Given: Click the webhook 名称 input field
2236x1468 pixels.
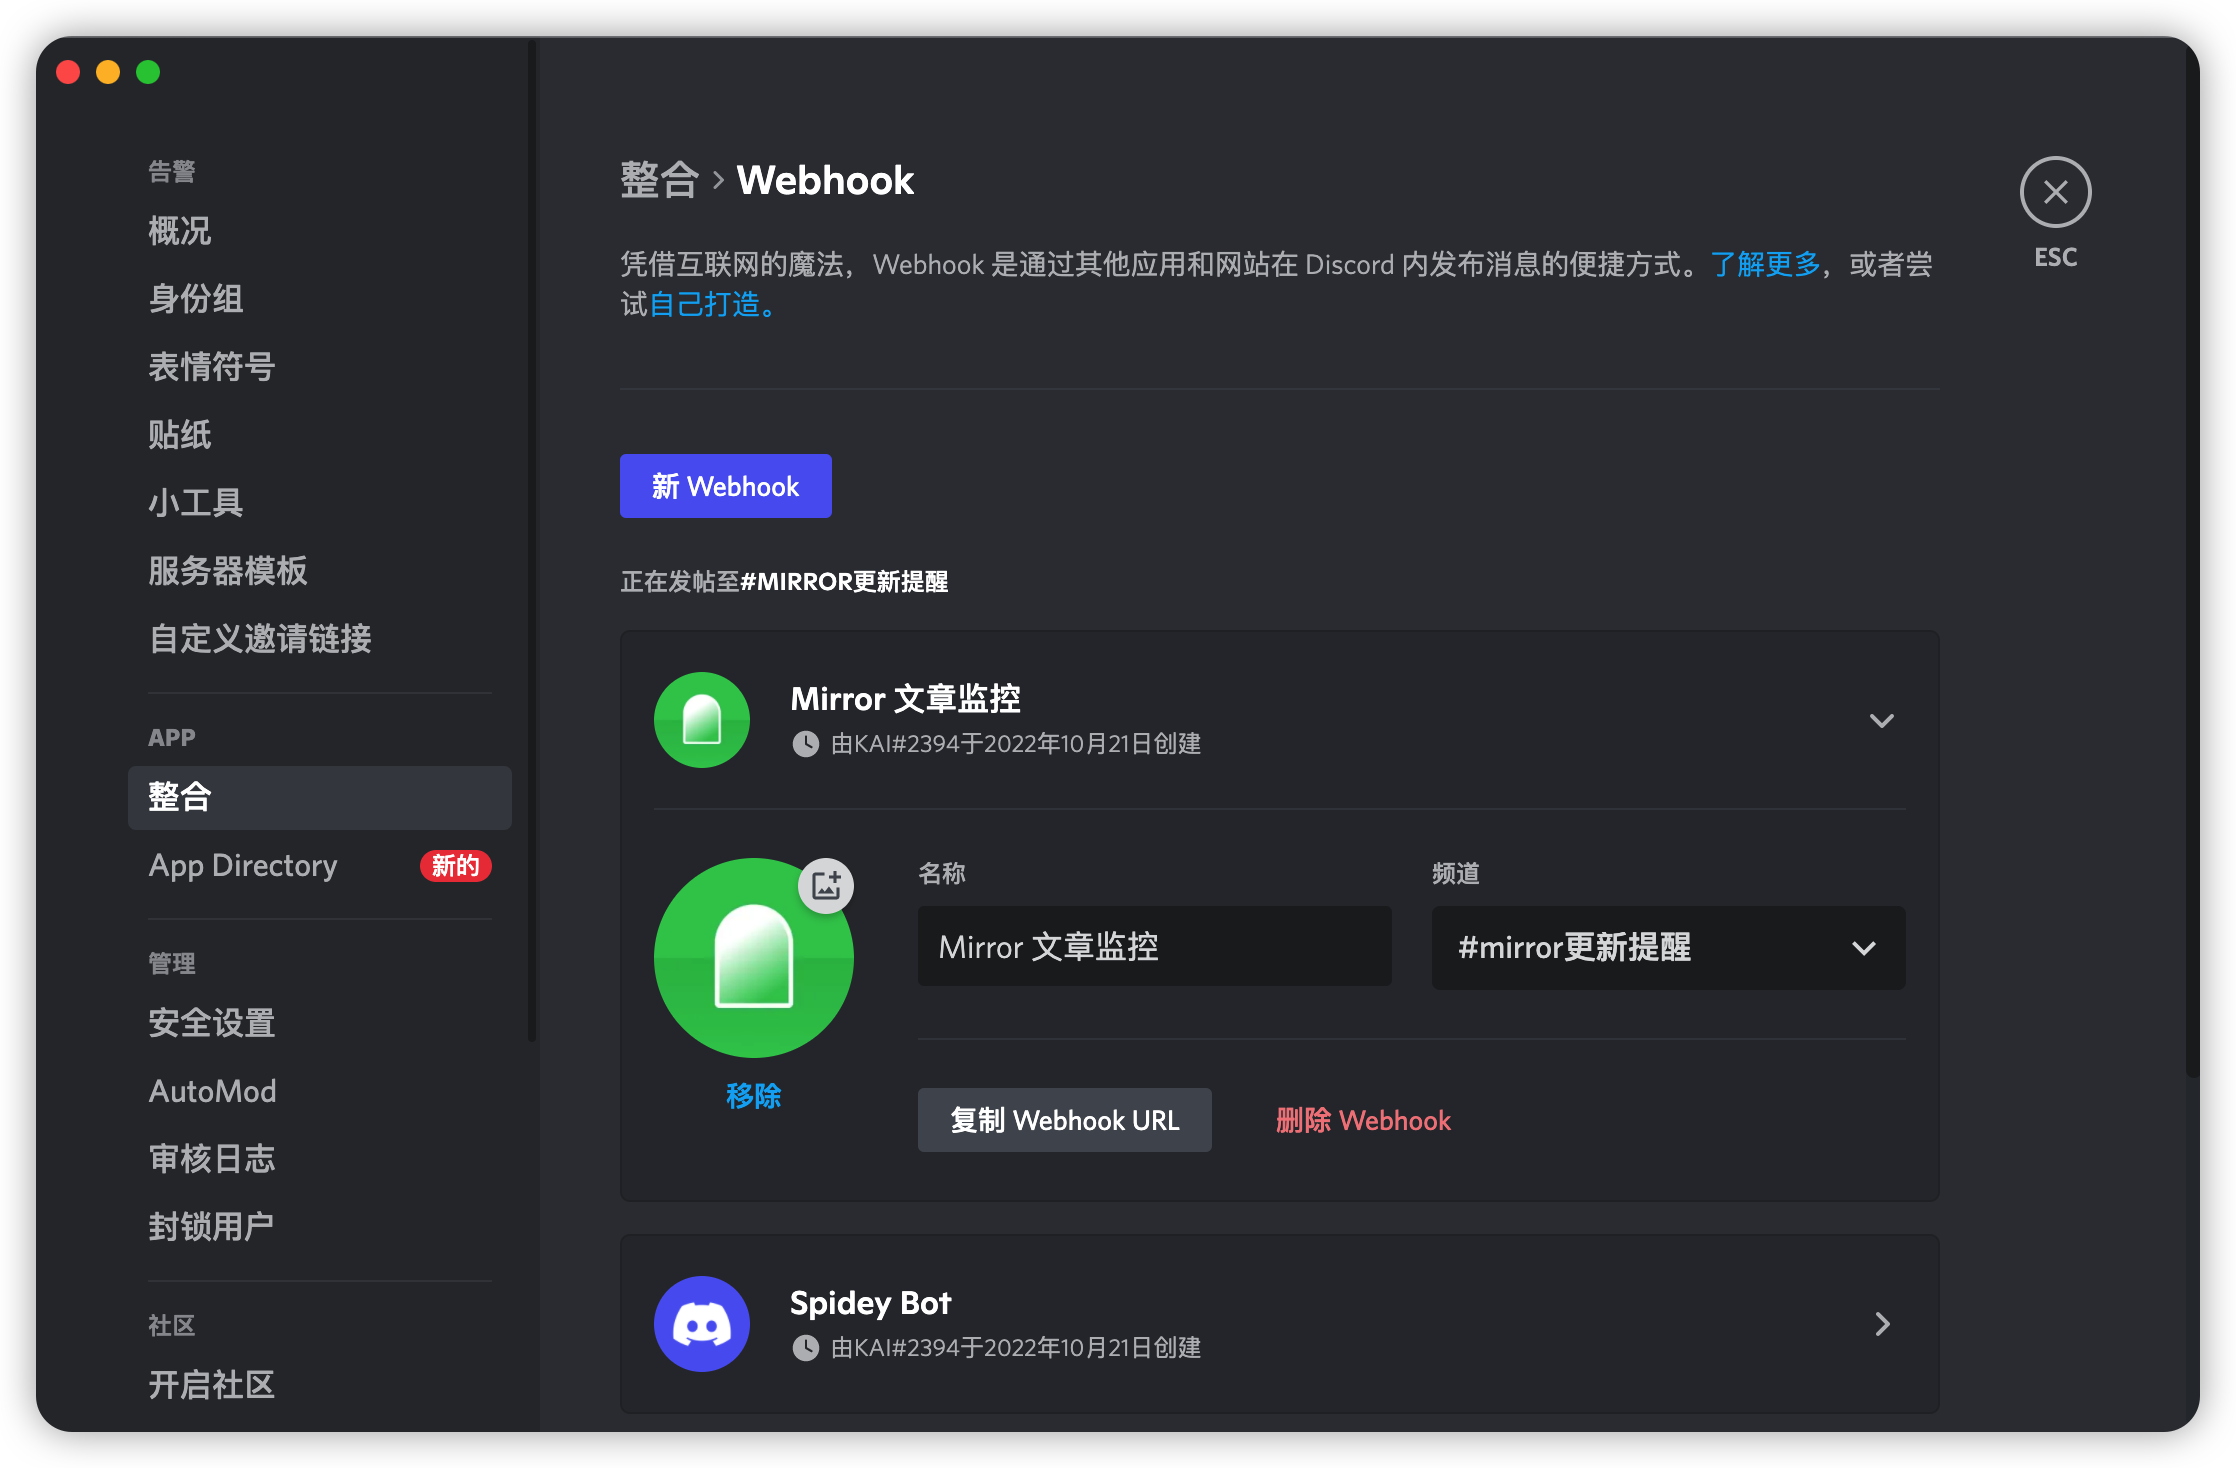Looking at the screenshot, I should coord(1154,947).
